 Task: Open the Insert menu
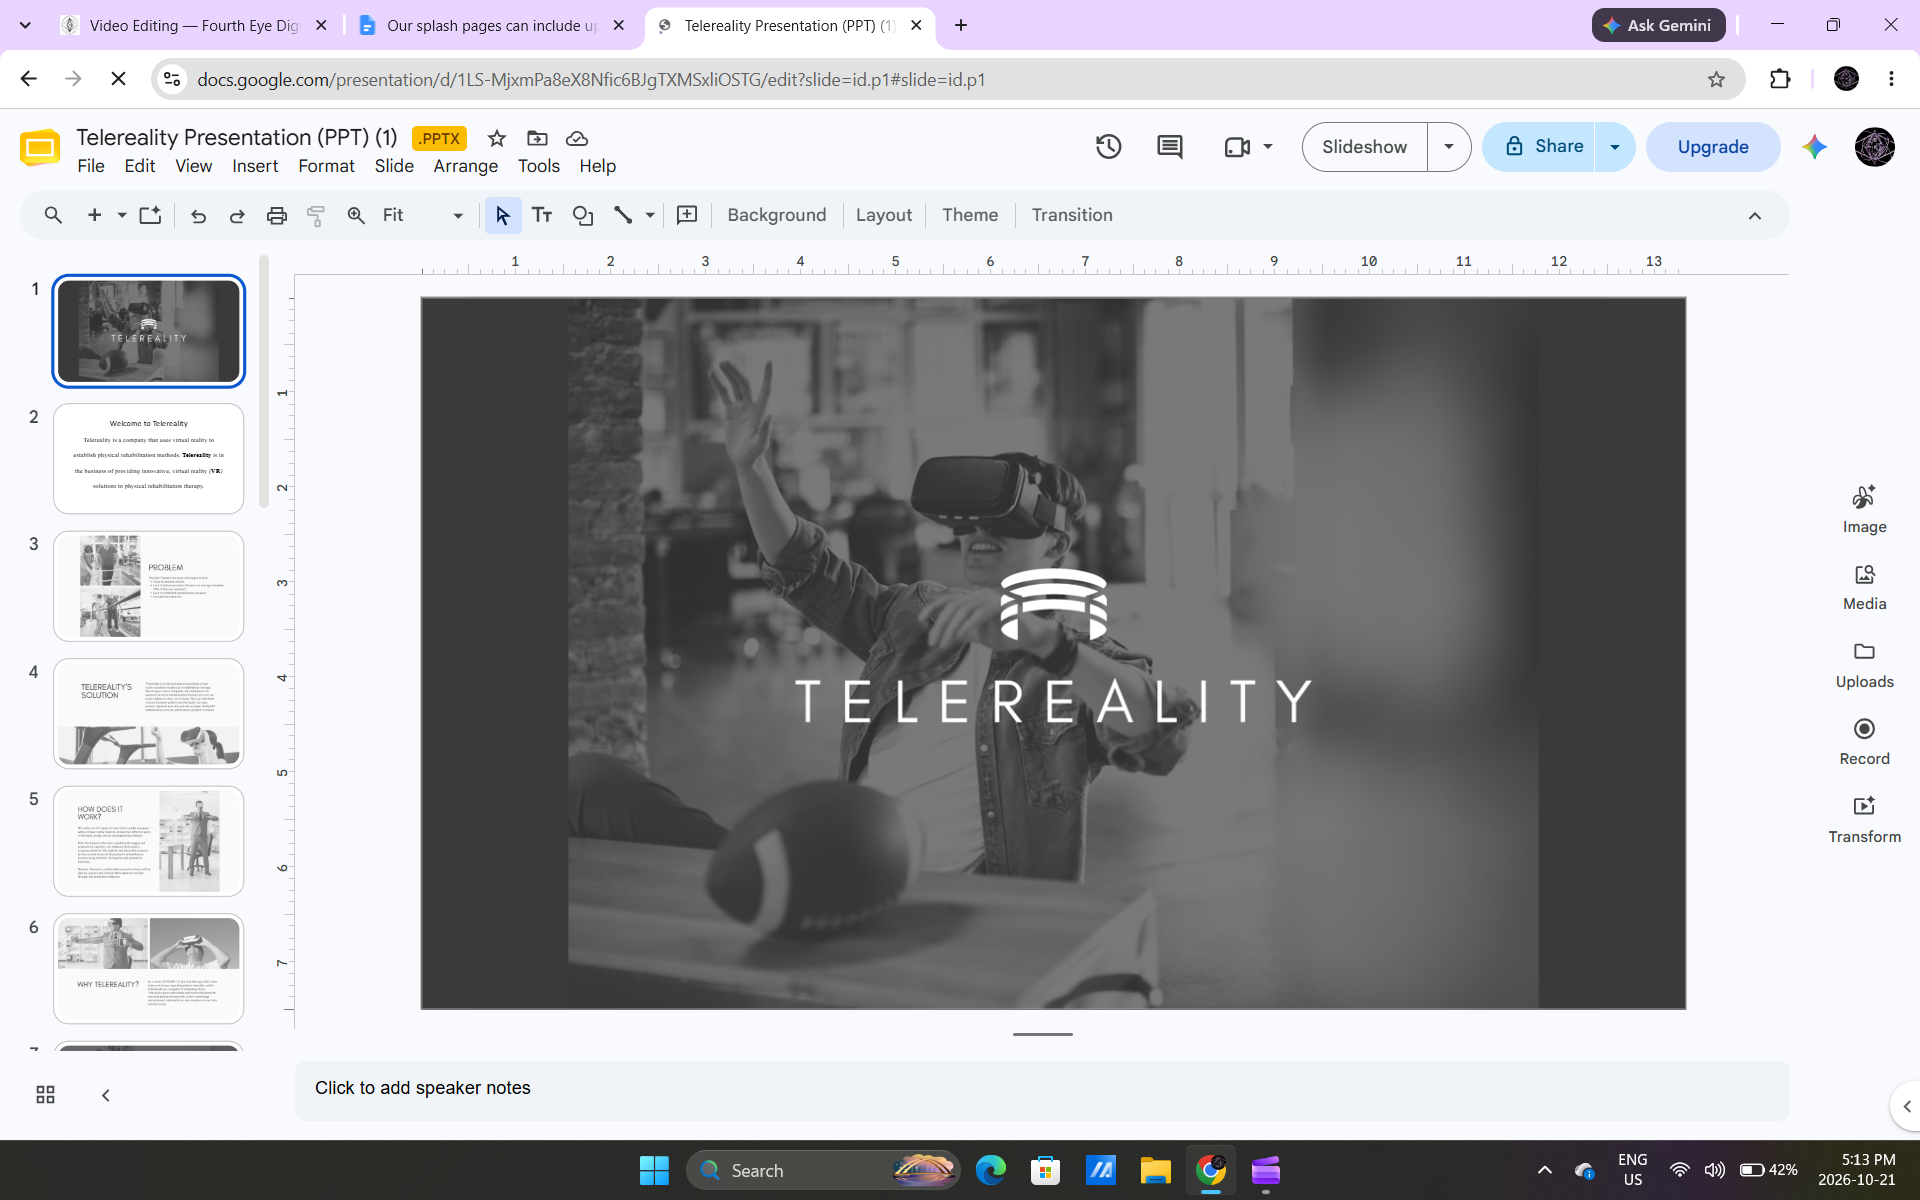point(255,166)
